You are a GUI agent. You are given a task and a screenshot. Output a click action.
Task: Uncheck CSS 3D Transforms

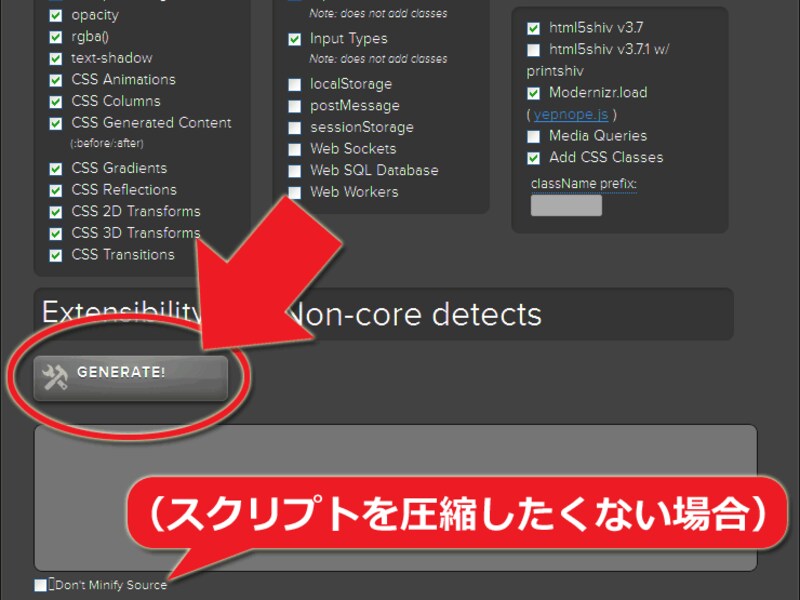[x=55, y=232]
